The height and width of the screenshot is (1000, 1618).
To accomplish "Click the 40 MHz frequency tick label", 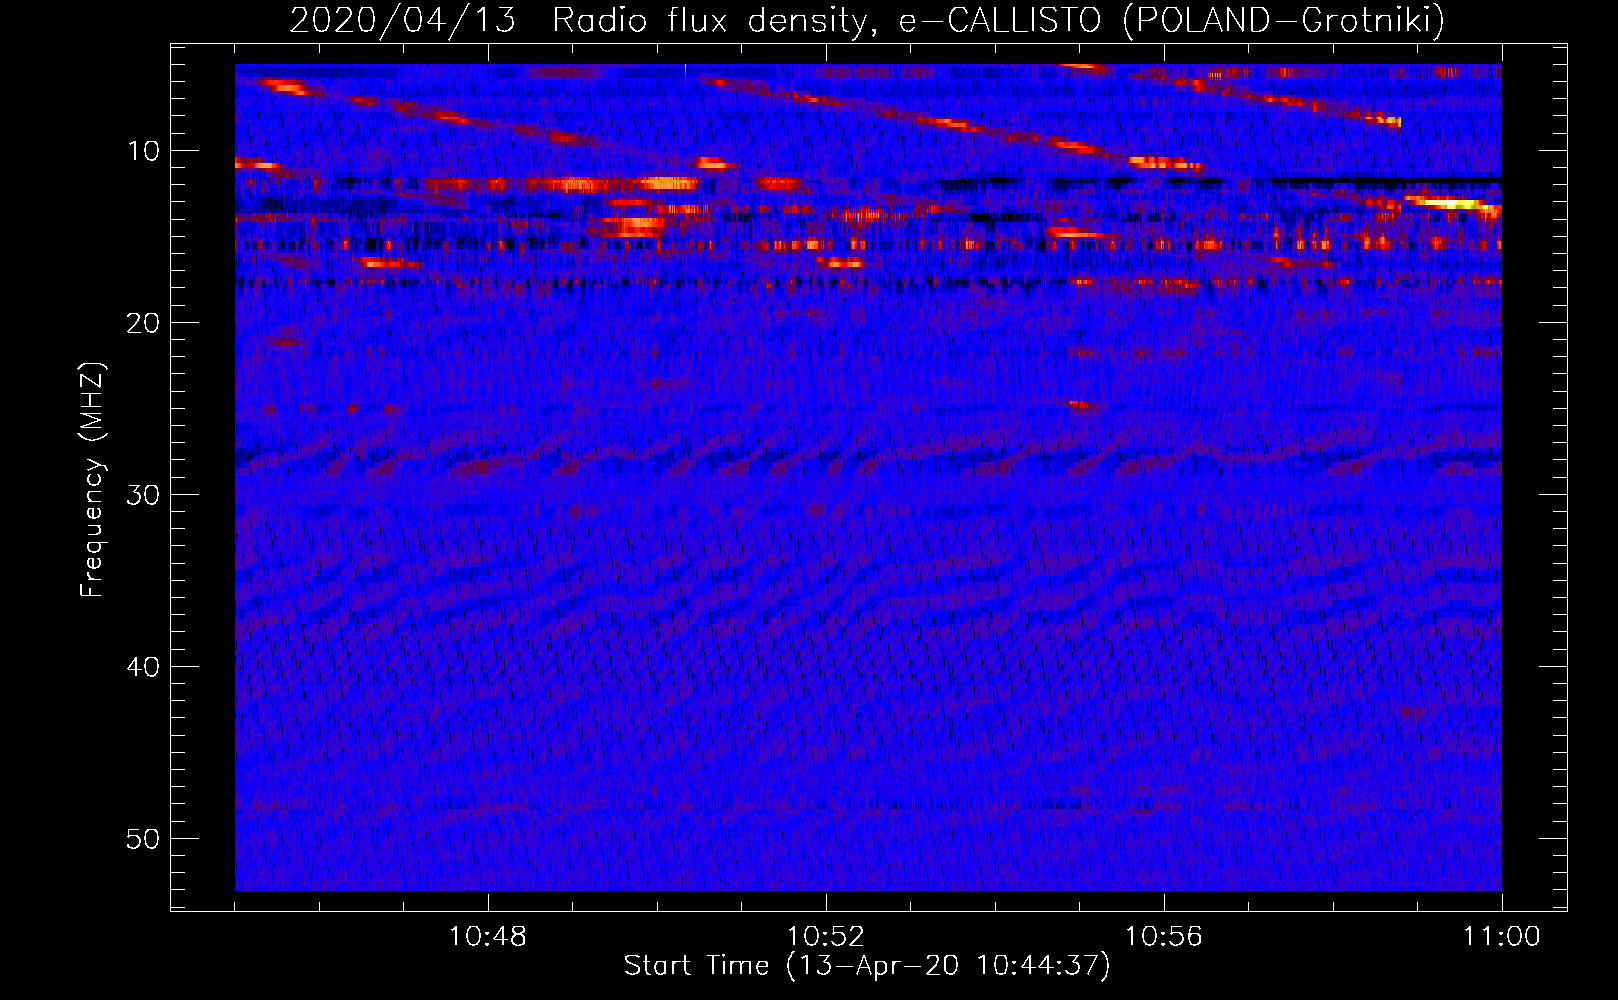I will point(144,667).
